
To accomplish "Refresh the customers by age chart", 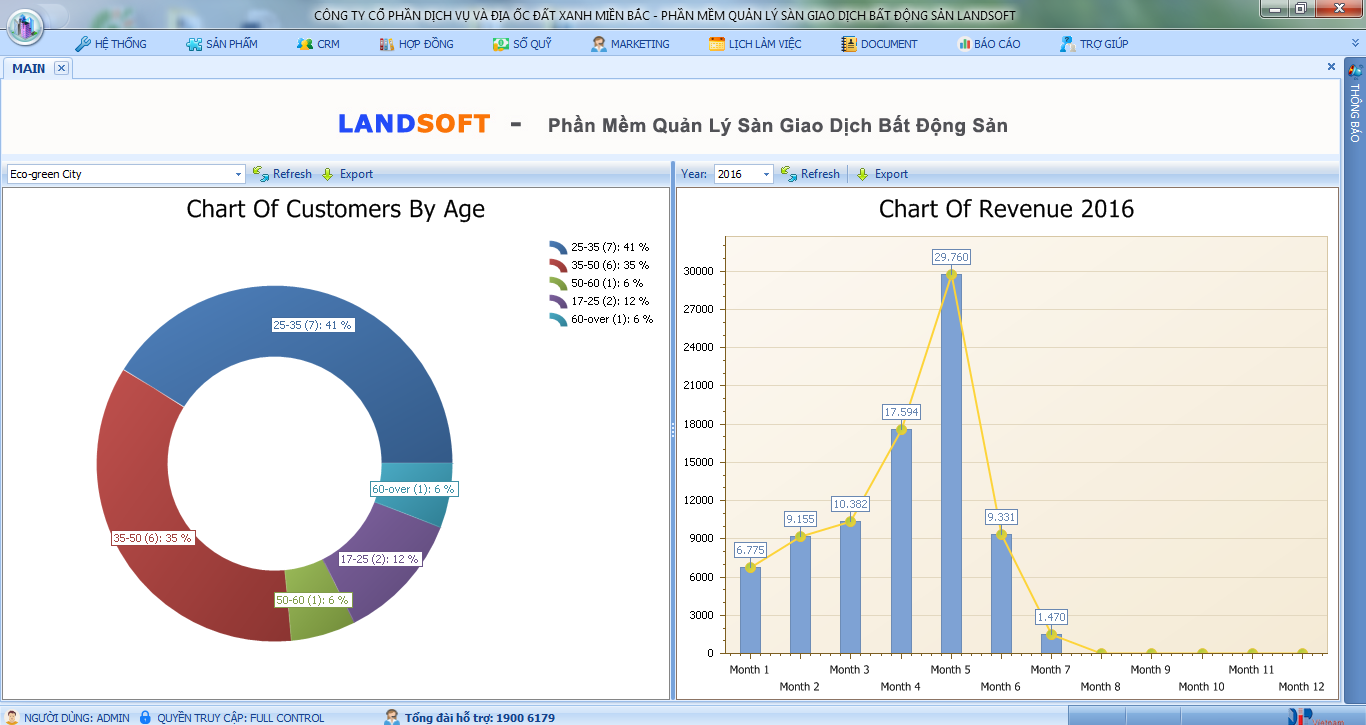I will pos(282,174).
